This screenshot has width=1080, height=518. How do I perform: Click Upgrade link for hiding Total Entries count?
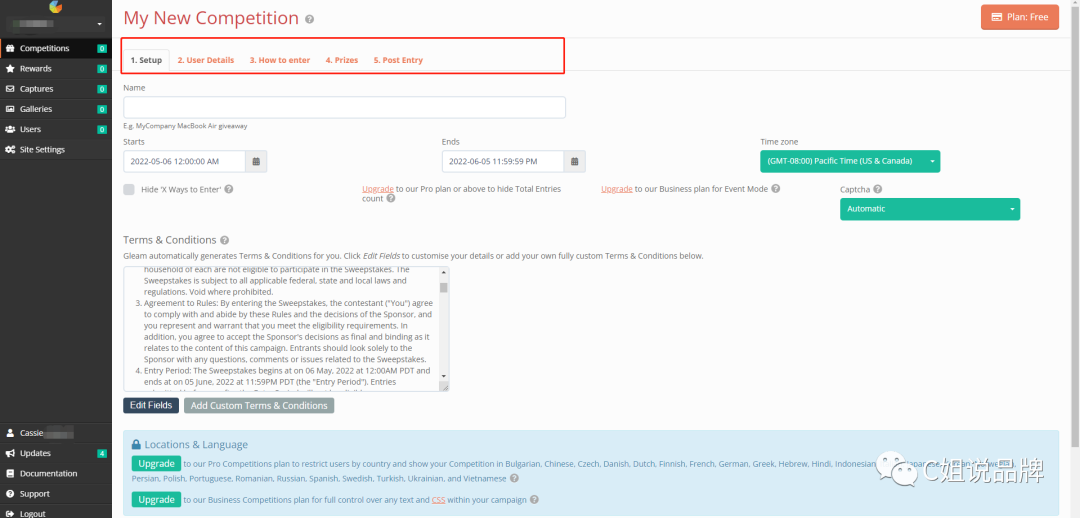378,189
